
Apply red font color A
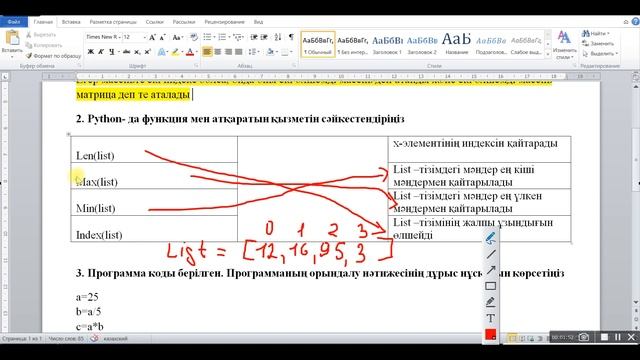[189, 52]
